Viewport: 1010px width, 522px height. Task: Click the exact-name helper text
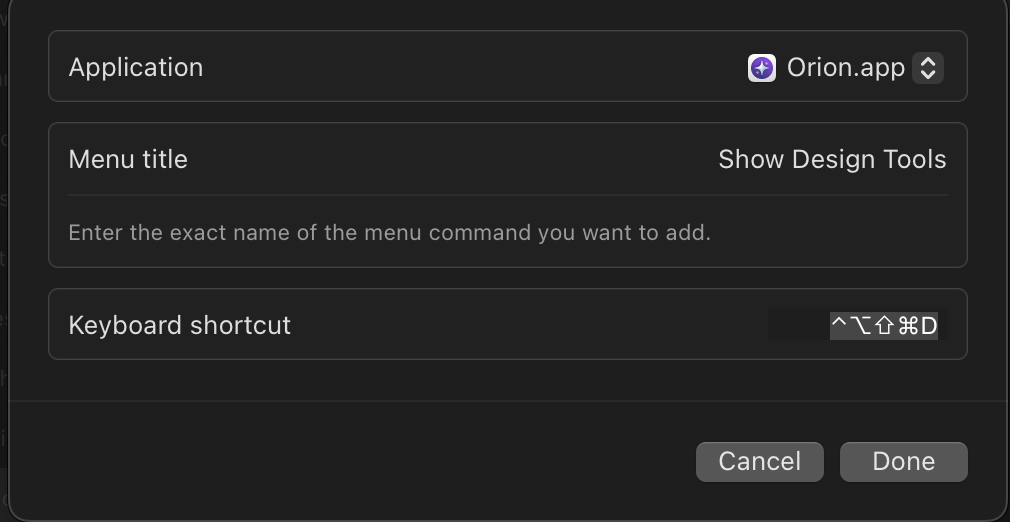[390, 233]
